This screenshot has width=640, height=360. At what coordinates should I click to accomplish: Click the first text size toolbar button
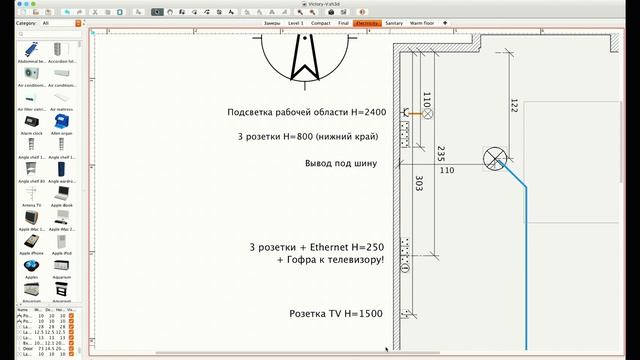pos(247,12)
